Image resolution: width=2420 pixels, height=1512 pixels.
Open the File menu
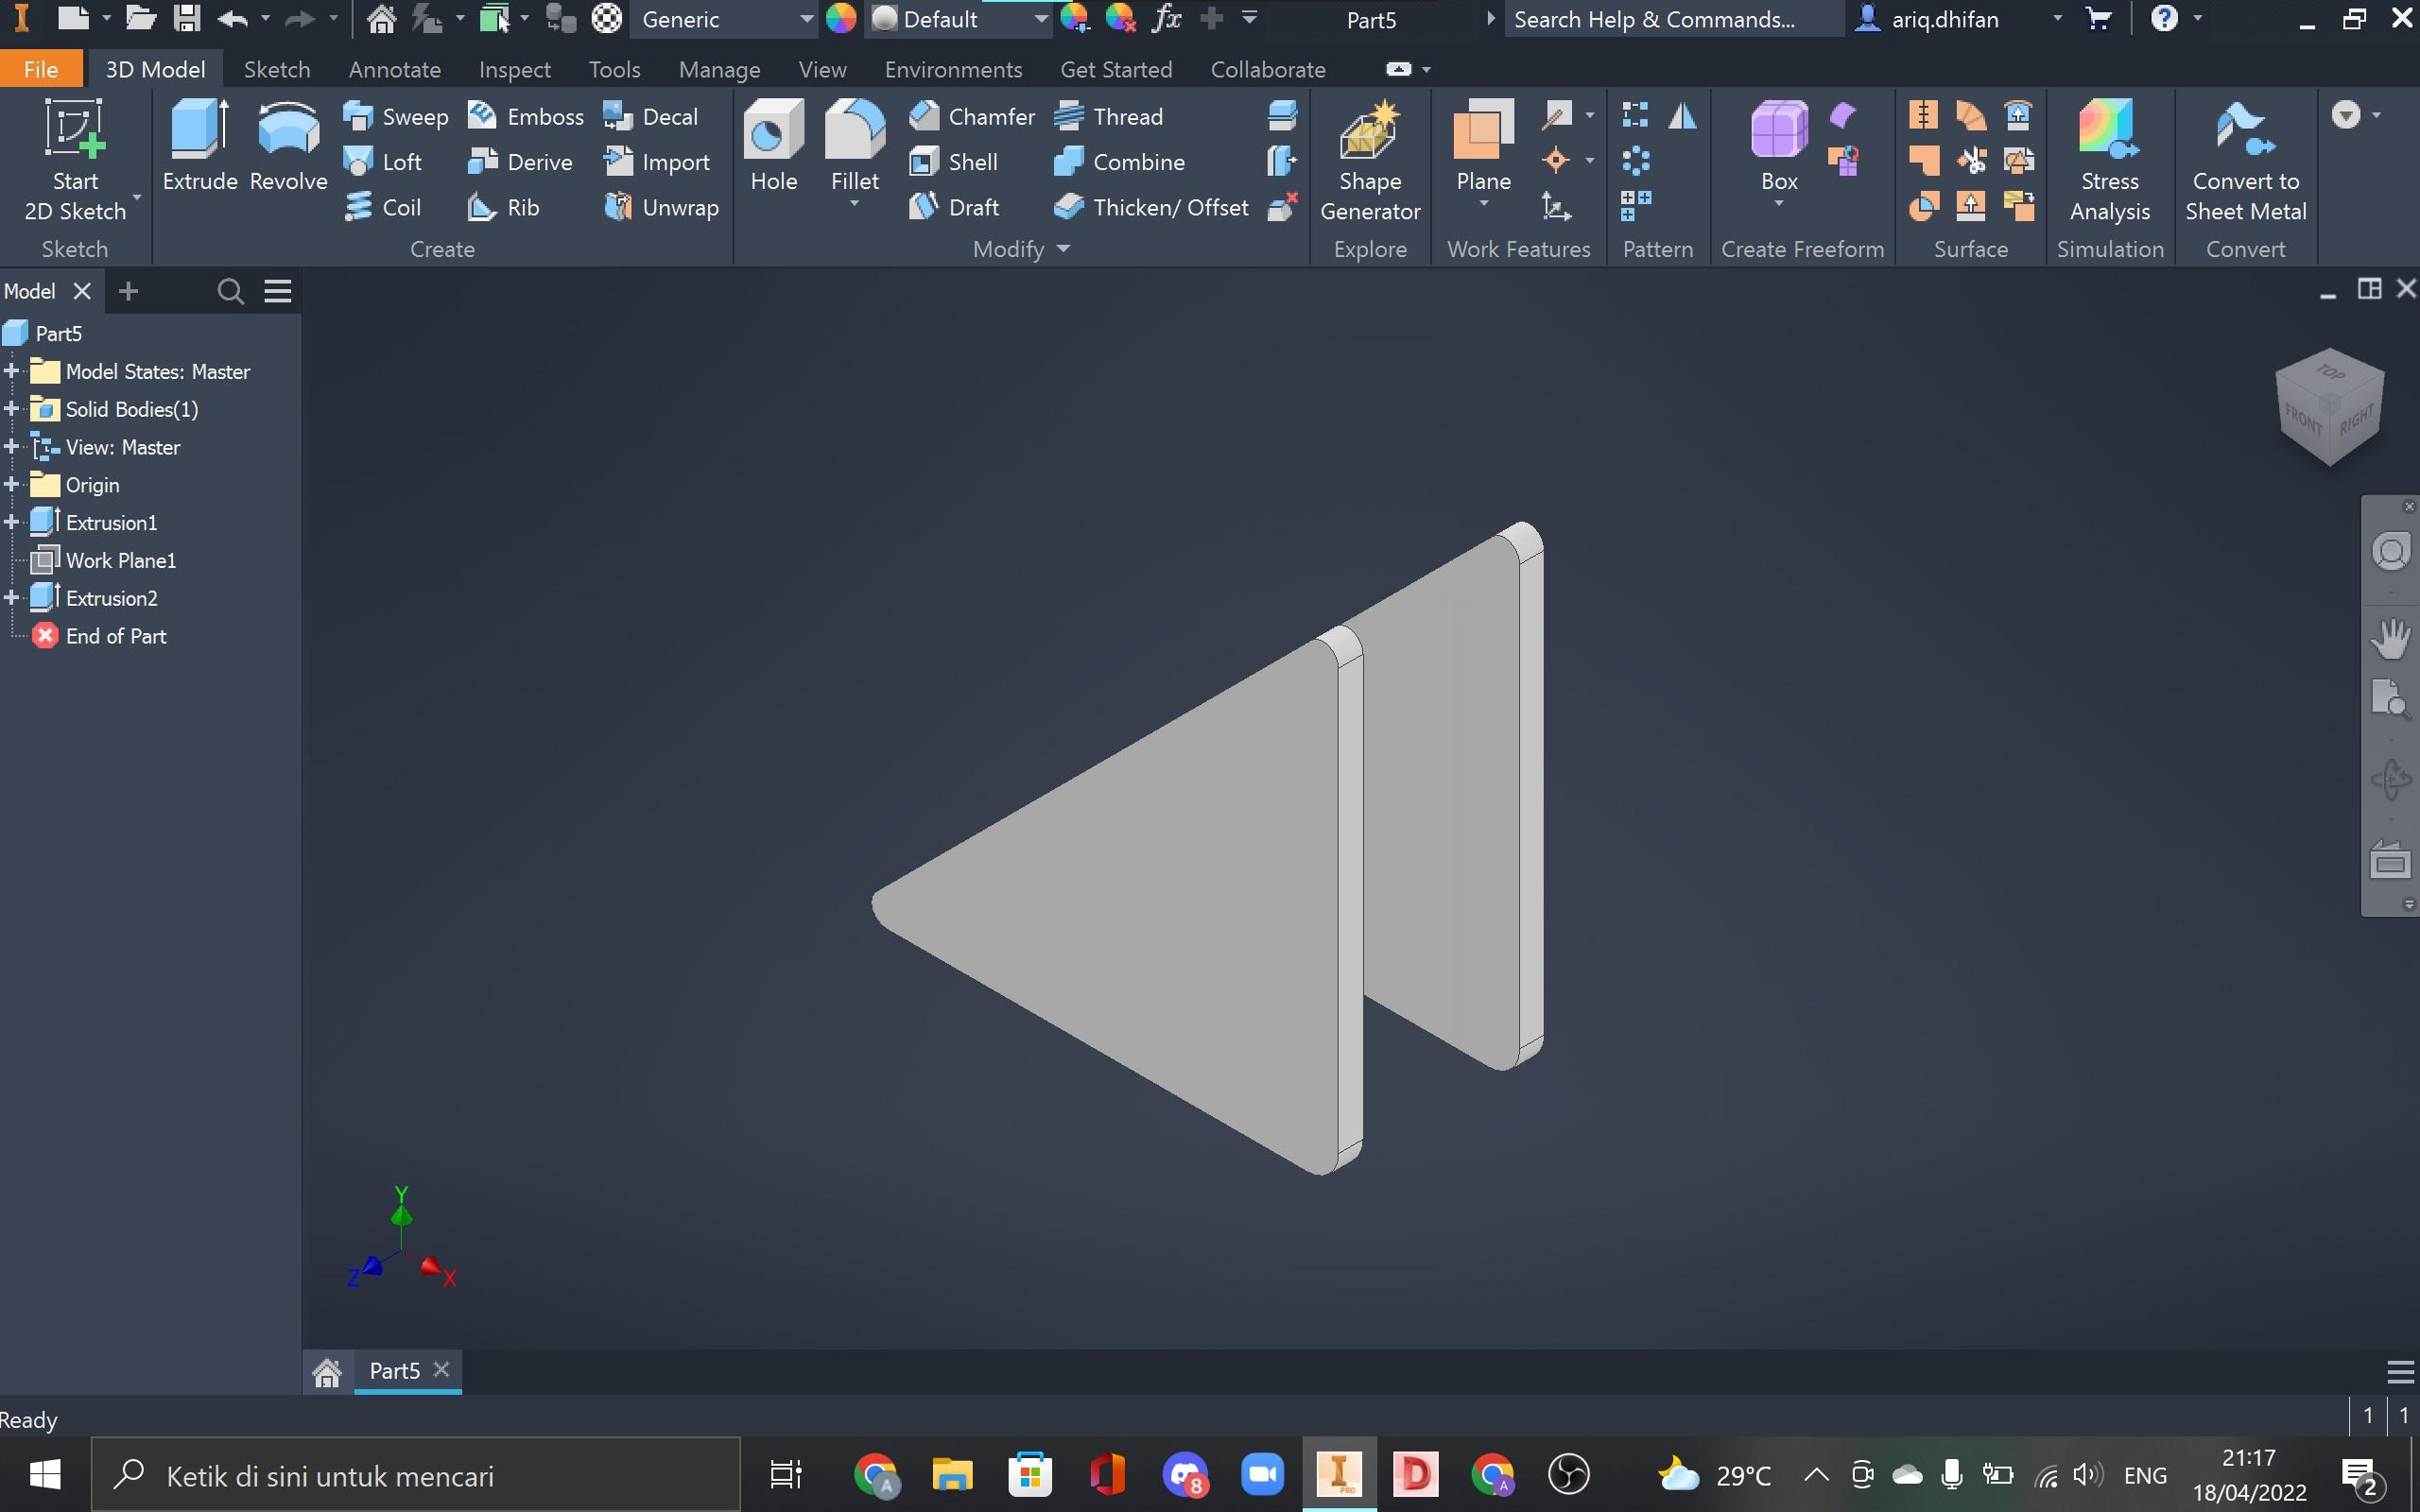(40, 69)
